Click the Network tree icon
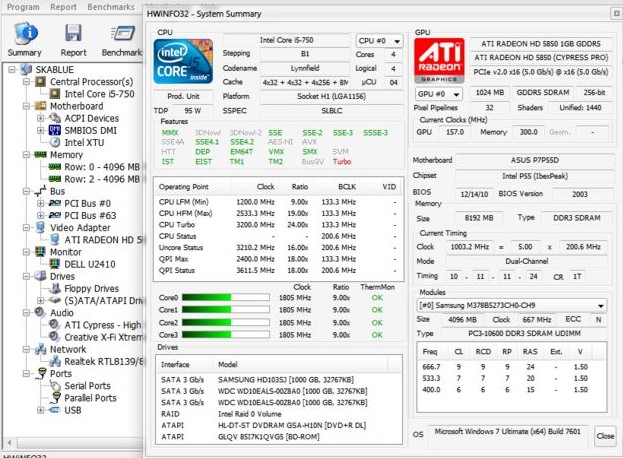 coord(41,349)
